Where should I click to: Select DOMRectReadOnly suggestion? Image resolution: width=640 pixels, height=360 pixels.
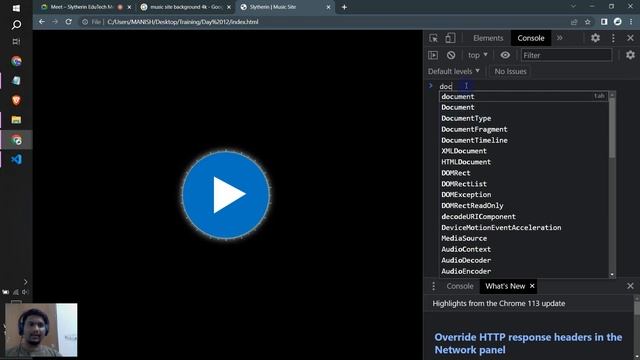(x=524, y=206)
